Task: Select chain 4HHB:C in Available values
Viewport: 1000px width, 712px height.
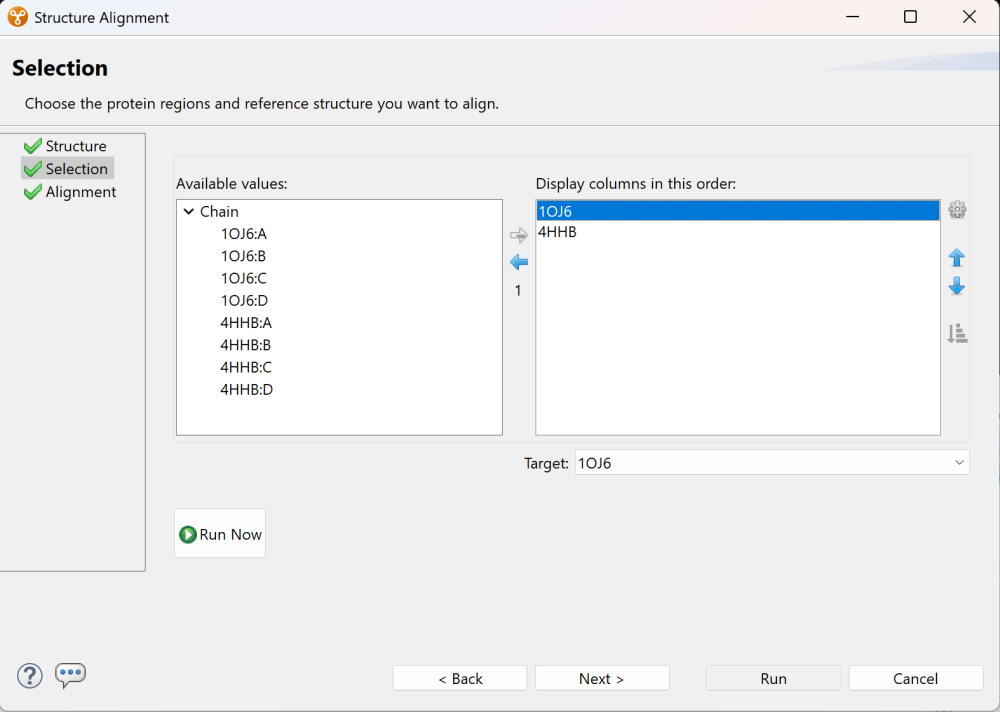Action: (x=246, y=367)
